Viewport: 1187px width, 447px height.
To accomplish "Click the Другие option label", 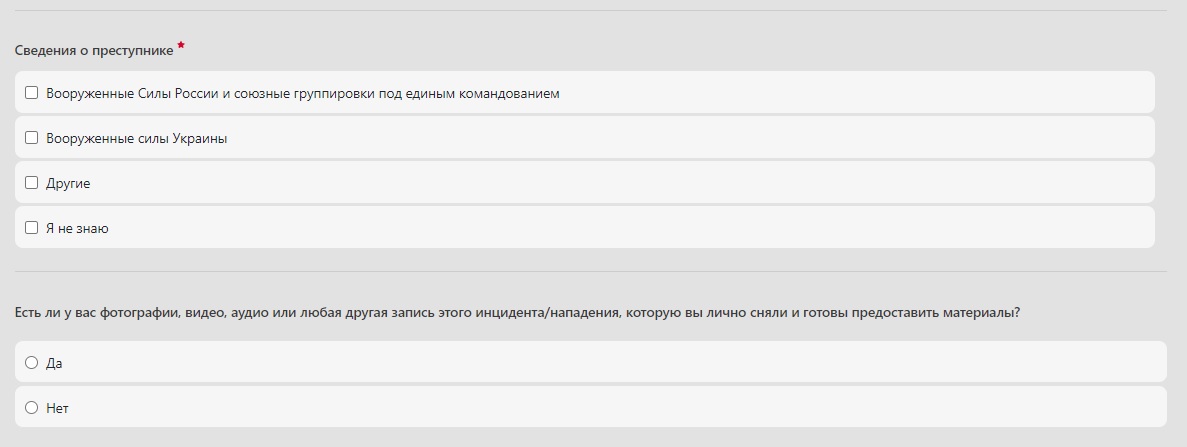I will point(68,183).
